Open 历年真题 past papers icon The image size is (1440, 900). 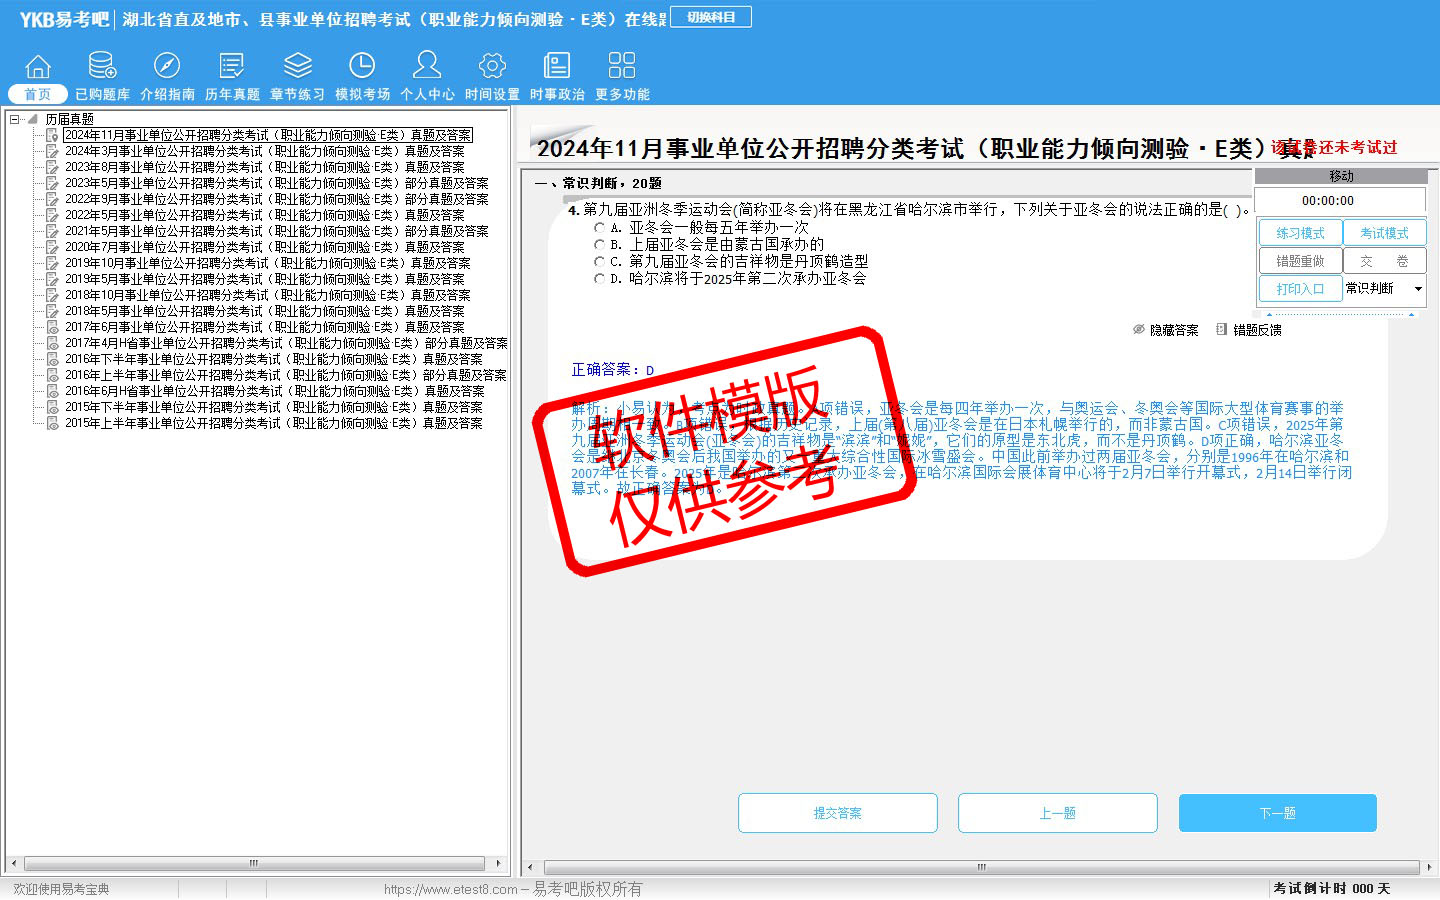[x=232, y=67]
